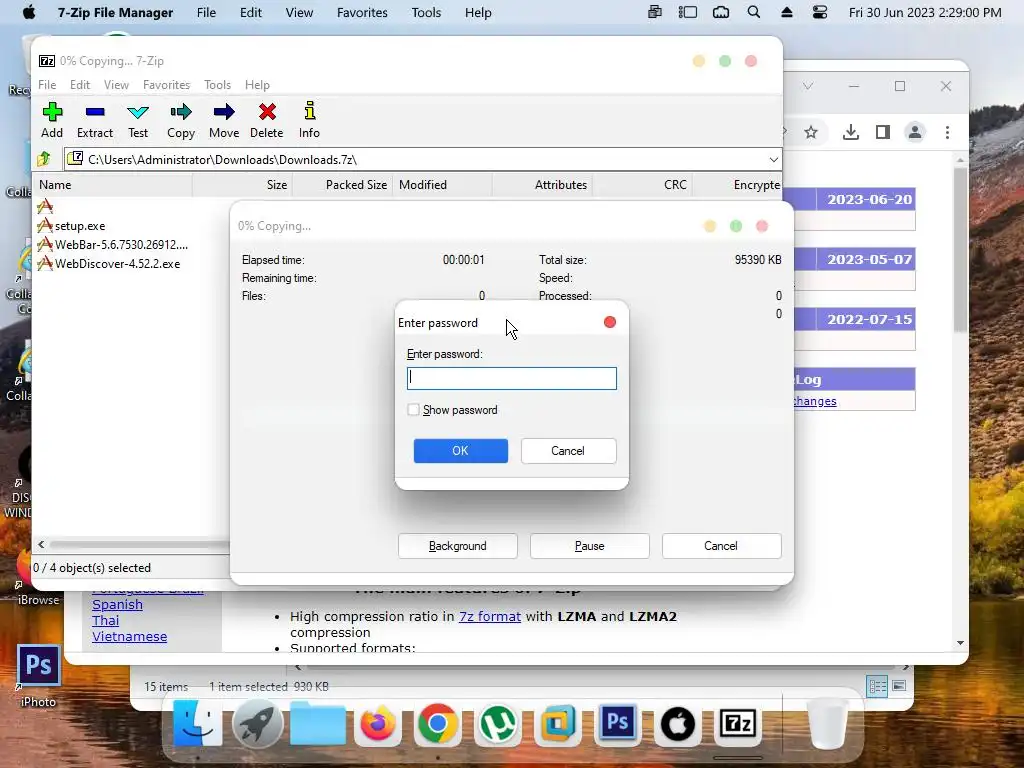Toggle the browser side panel icon
Screen dimensions: 1024x768
click(x=883, y=133)
